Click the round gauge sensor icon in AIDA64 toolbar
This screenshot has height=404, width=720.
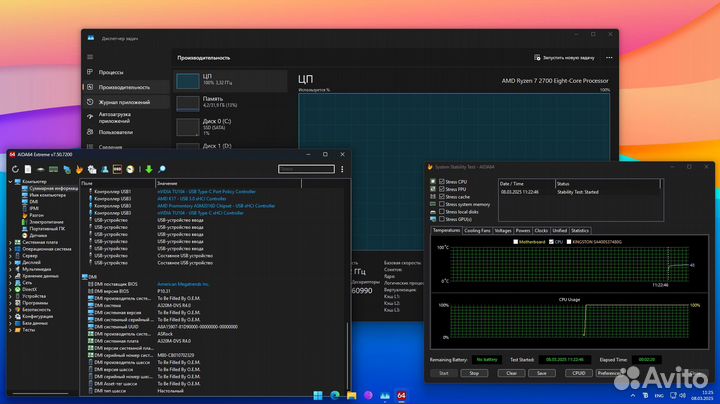[x=130, y=169]
